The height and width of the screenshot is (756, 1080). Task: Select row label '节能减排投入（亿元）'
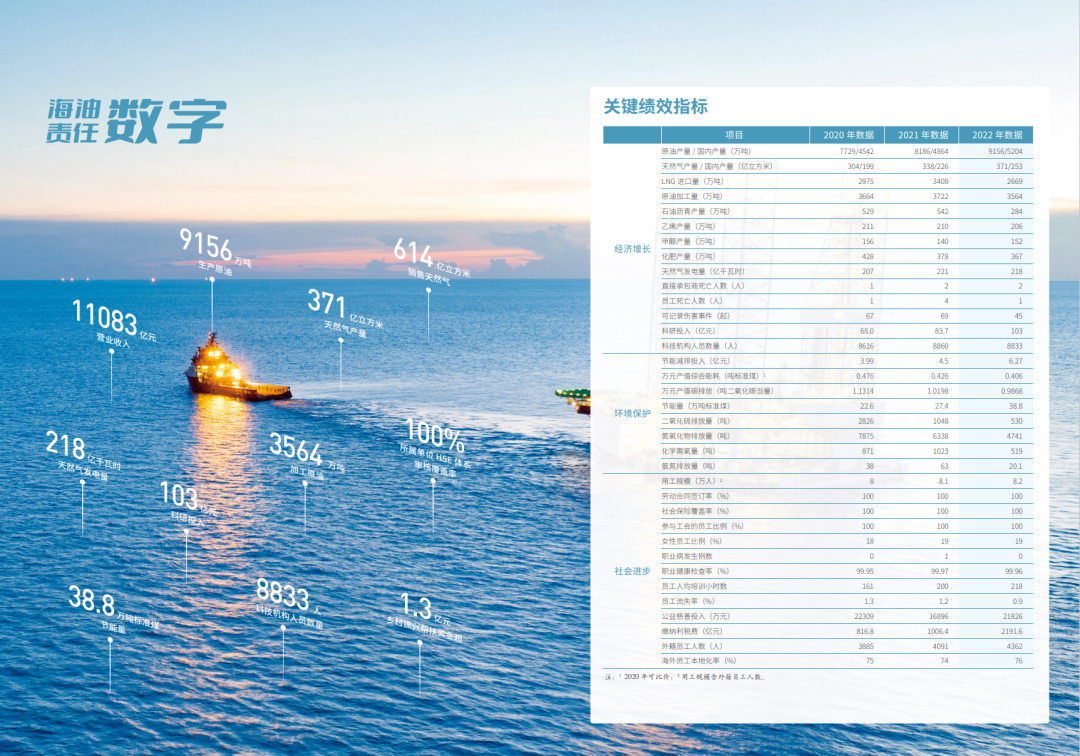(696, 361)
